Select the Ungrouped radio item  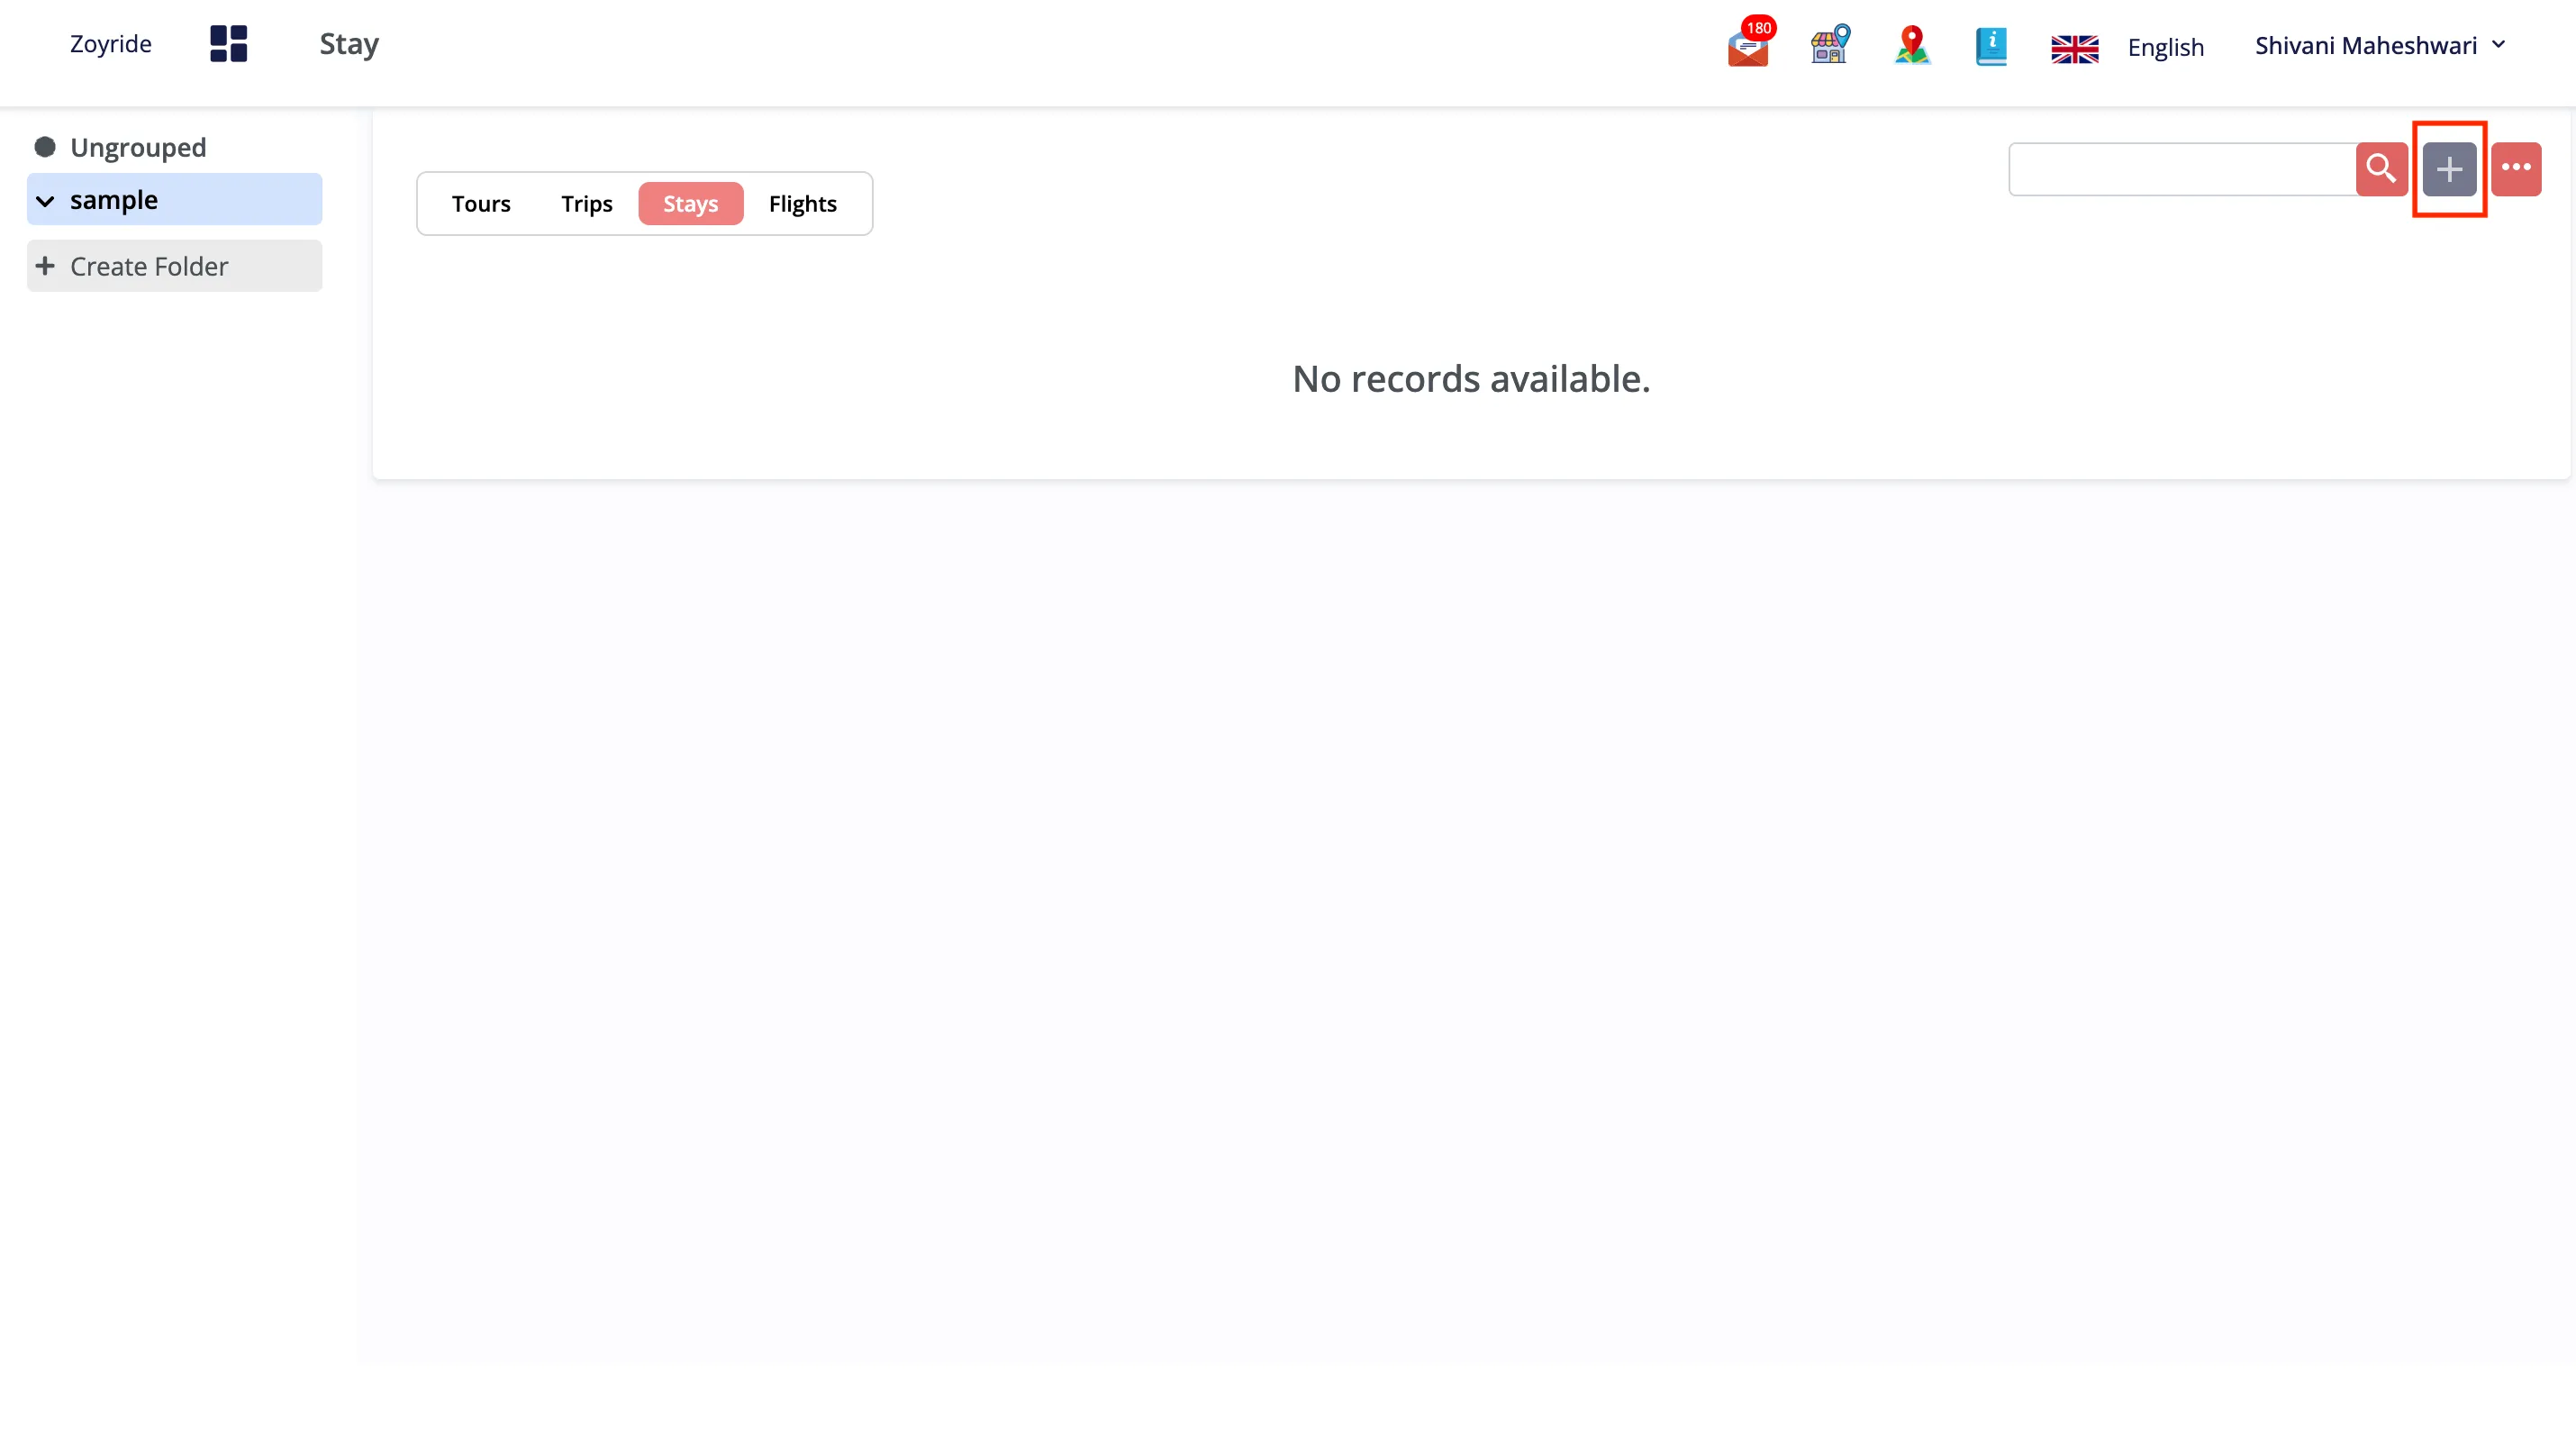coord(45,147)
